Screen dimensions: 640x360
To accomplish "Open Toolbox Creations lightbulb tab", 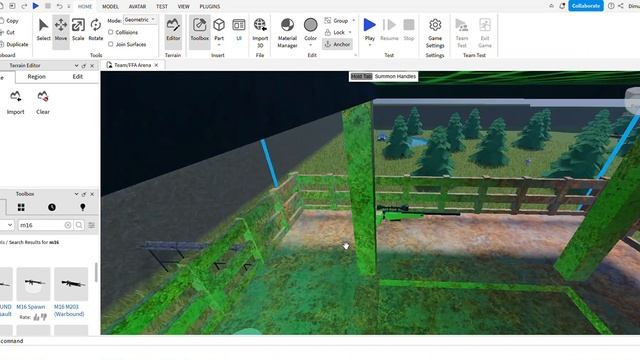I will [83, 207].
